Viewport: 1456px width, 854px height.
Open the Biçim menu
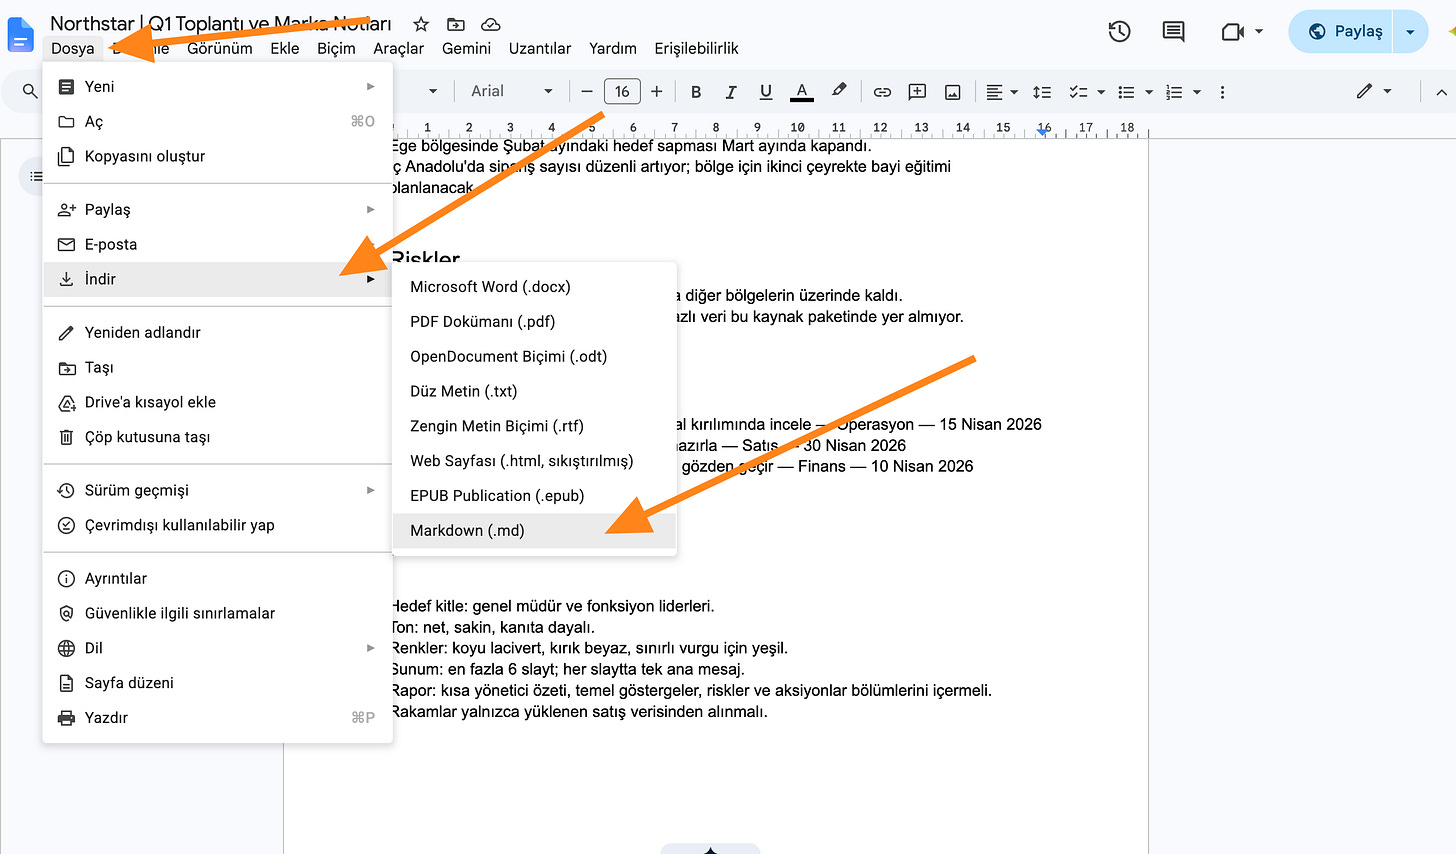coord(336,48)
